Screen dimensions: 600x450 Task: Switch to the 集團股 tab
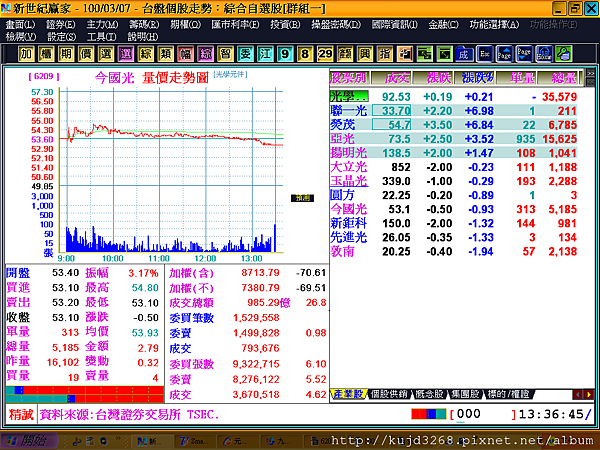(465, 394)
